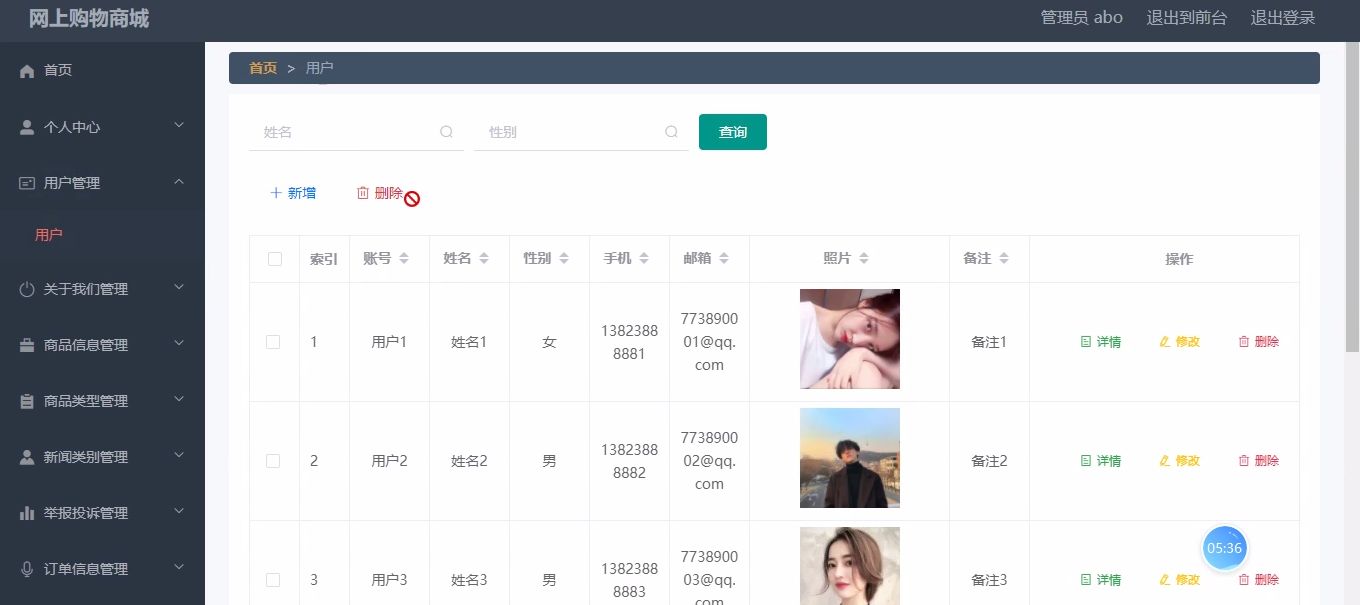Click the photo thumbnail of 用户2
Screen dimensions: 1360x605
[850, 458]
